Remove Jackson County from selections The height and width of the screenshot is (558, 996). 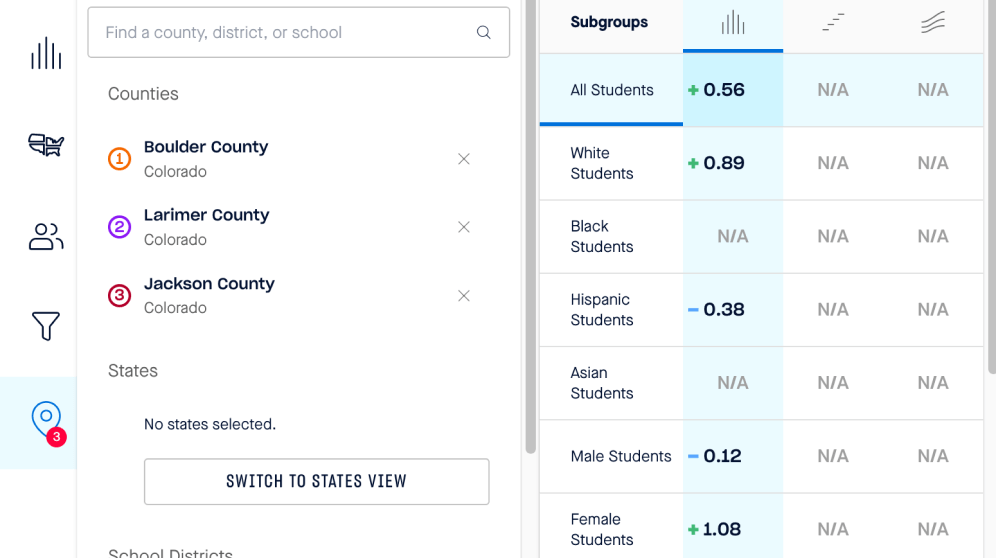tap(464, 296)
